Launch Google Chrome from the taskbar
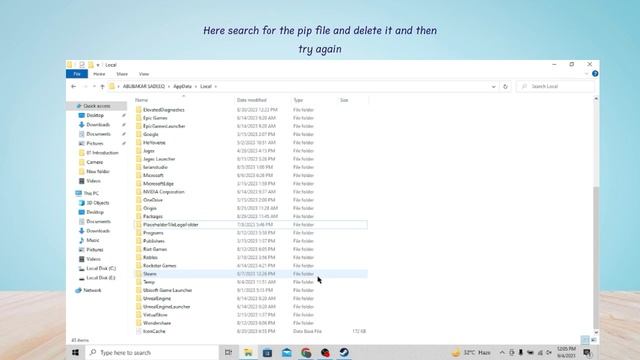640x360 pixels. 306,352
